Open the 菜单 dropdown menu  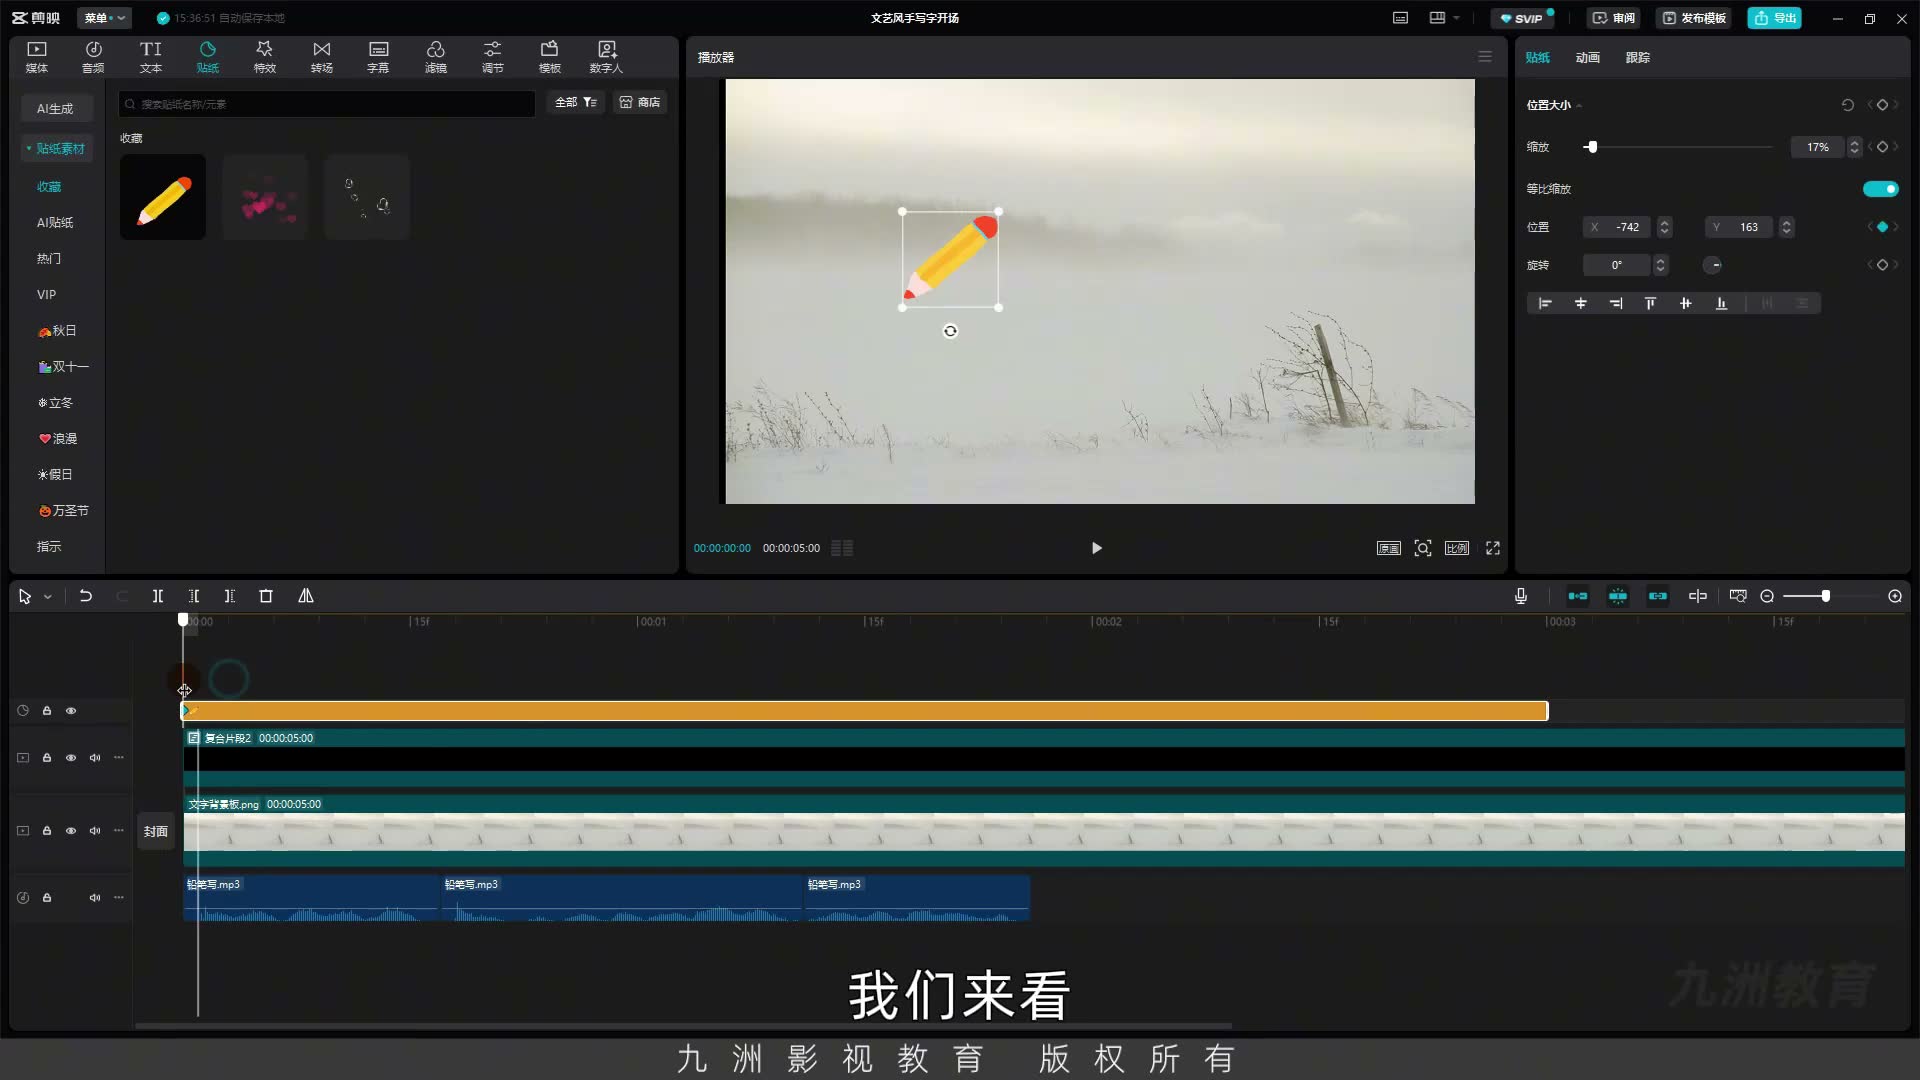(104, 18)
